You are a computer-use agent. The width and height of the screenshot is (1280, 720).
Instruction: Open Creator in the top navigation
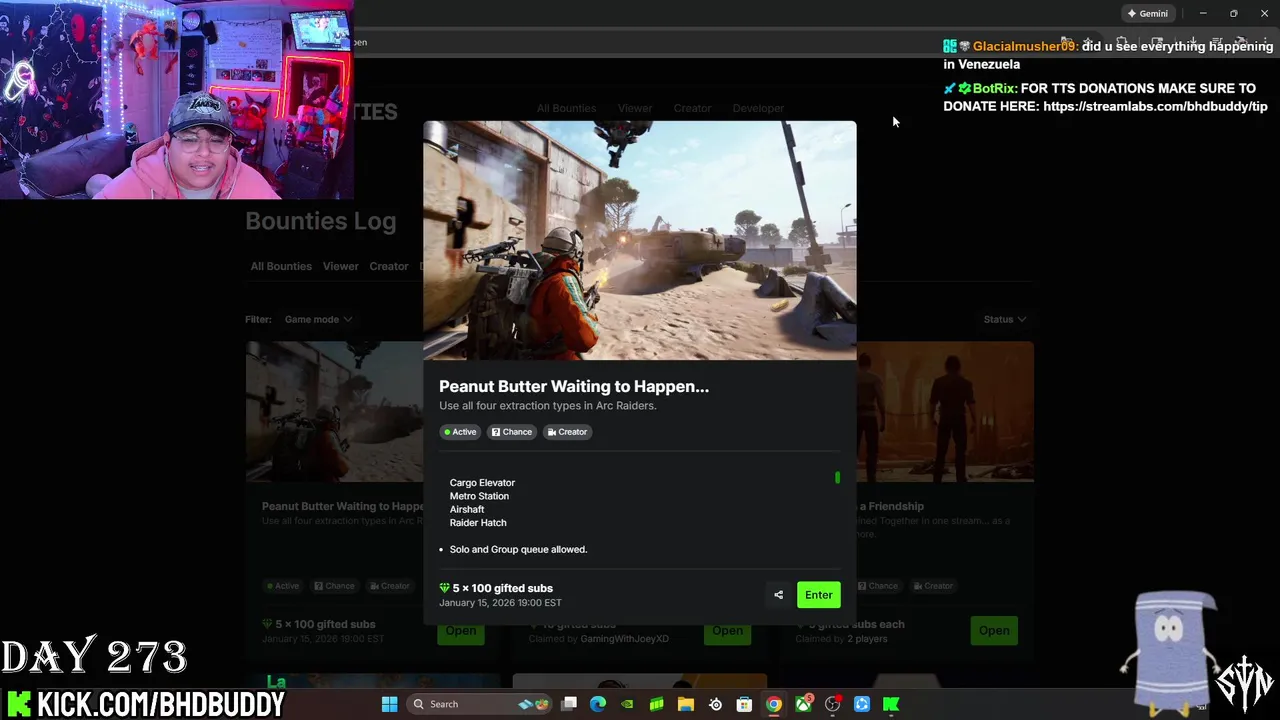coord(692,108)
